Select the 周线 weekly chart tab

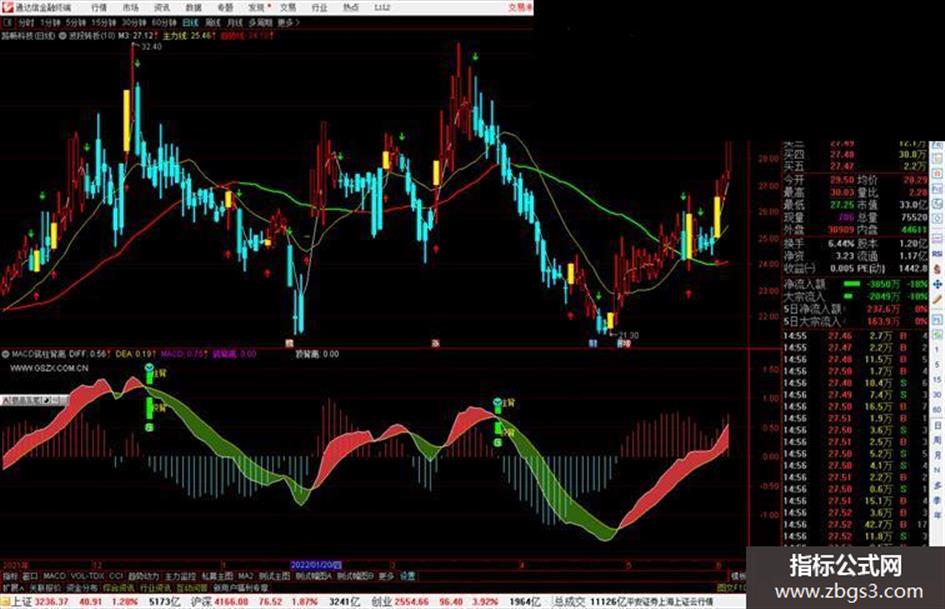click(213, 23)
